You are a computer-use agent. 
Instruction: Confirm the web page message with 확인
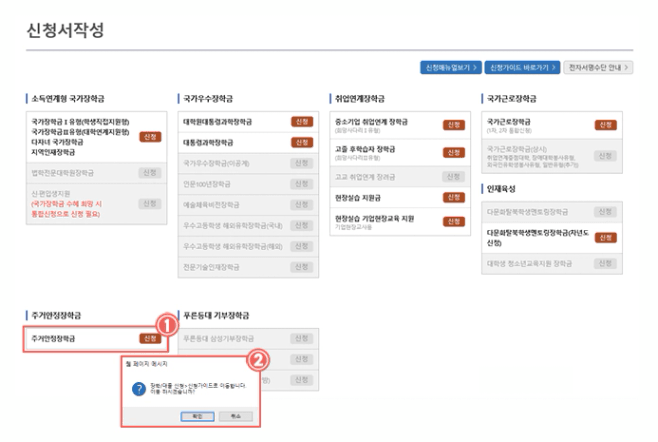[x=197, y=416]
